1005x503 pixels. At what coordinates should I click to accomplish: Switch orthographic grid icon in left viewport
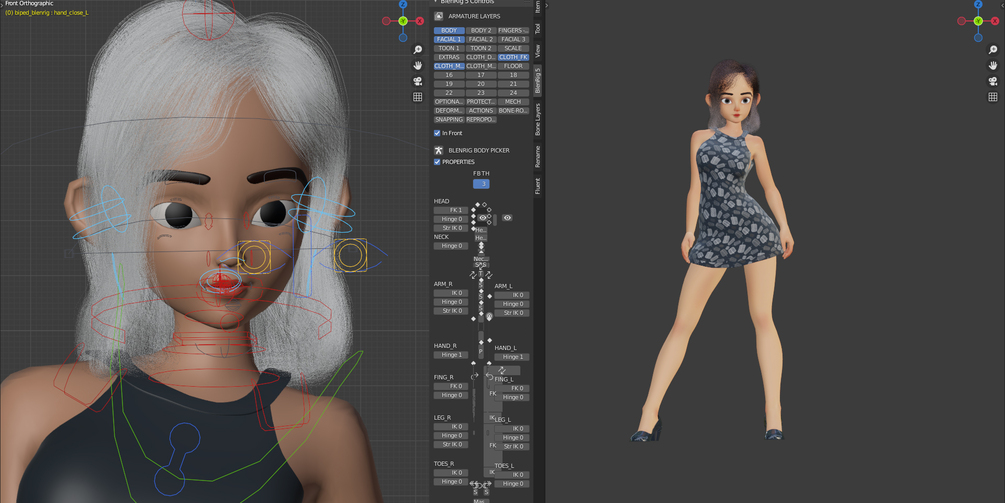[418, 97]
